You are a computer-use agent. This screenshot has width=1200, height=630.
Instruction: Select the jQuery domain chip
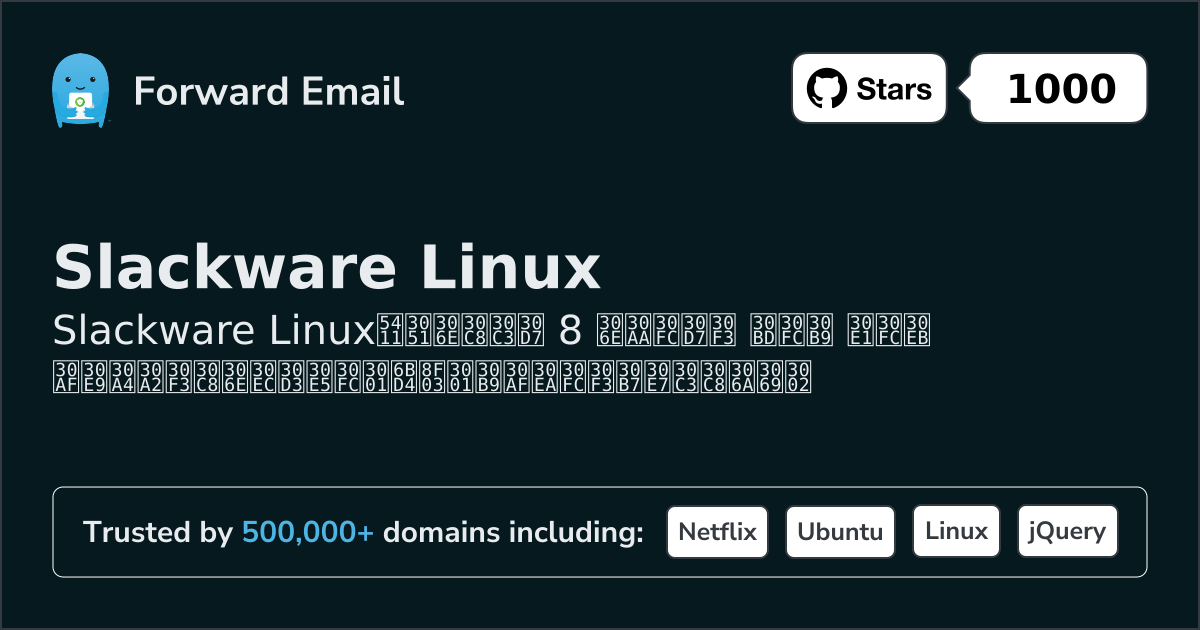click(x=1067, y=531)
